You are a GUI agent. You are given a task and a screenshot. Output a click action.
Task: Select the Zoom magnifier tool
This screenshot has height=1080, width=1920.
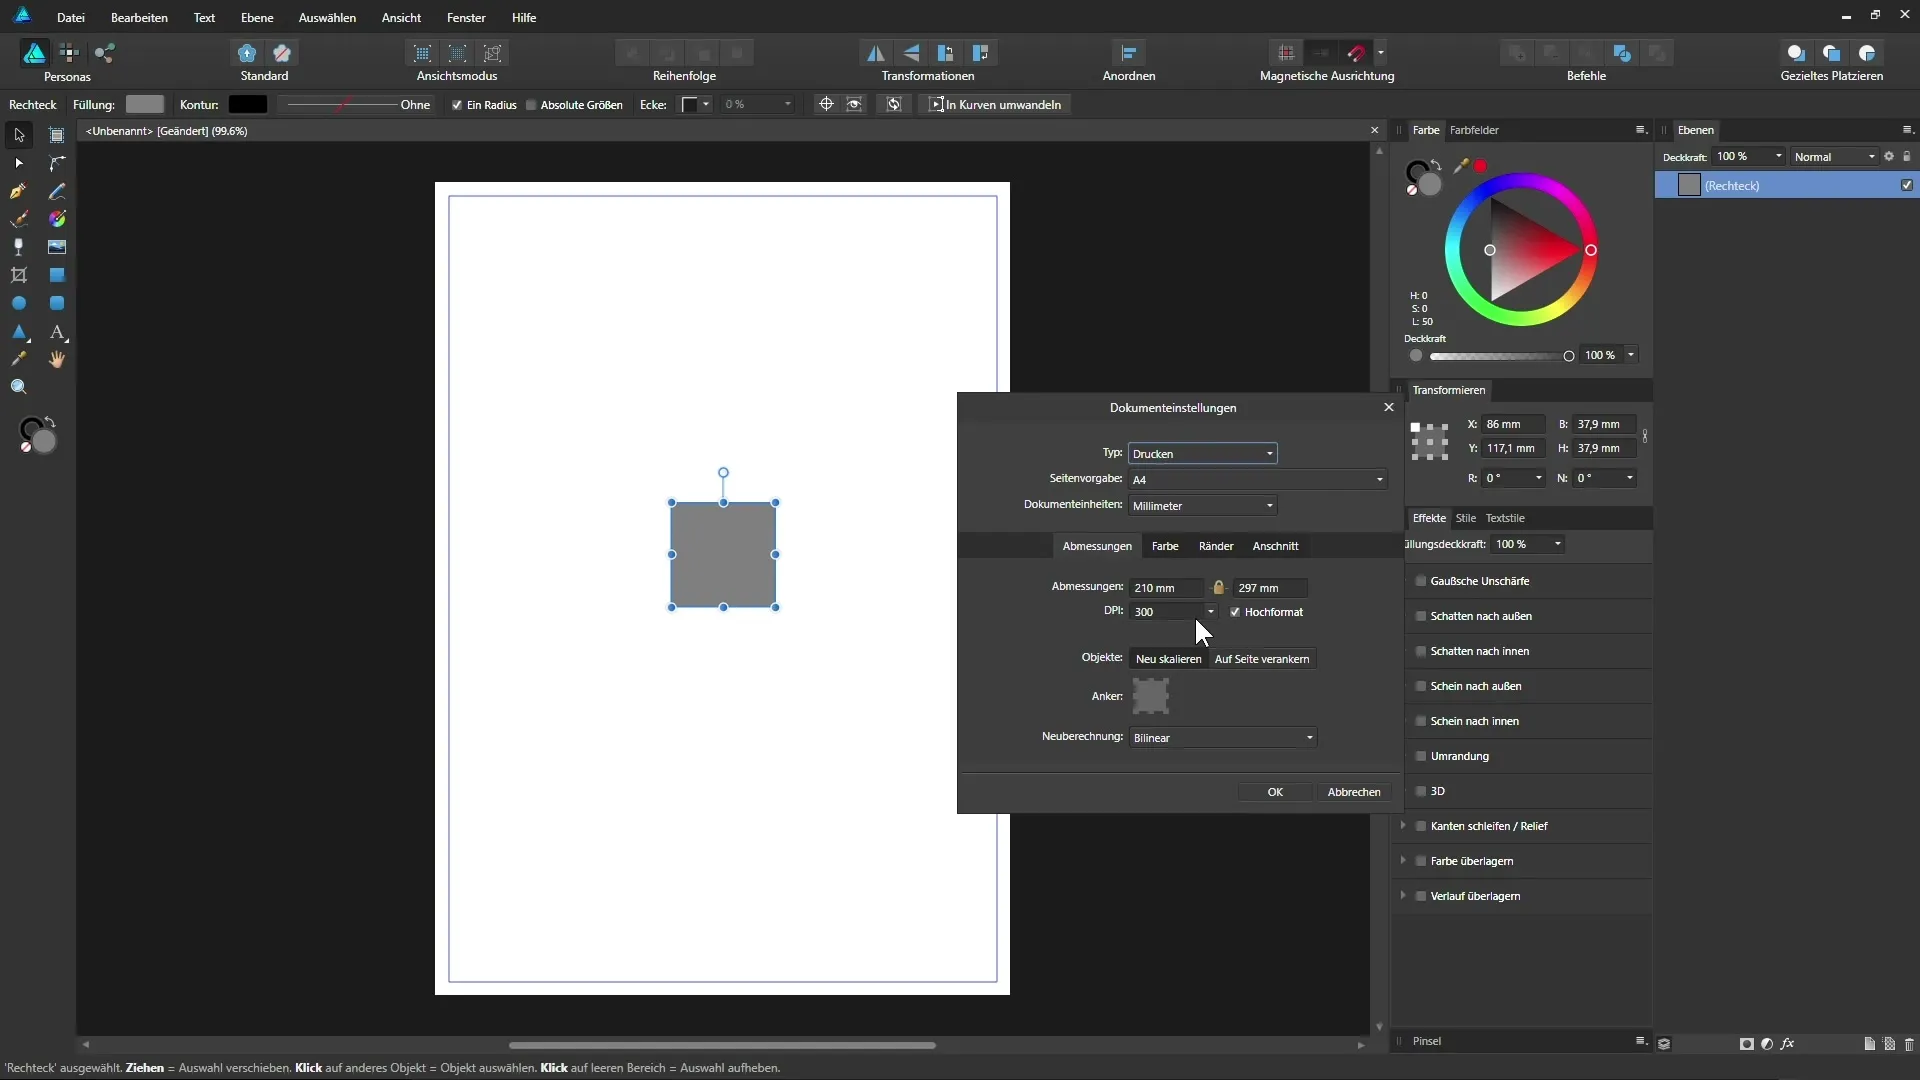[x=19, y=387]
